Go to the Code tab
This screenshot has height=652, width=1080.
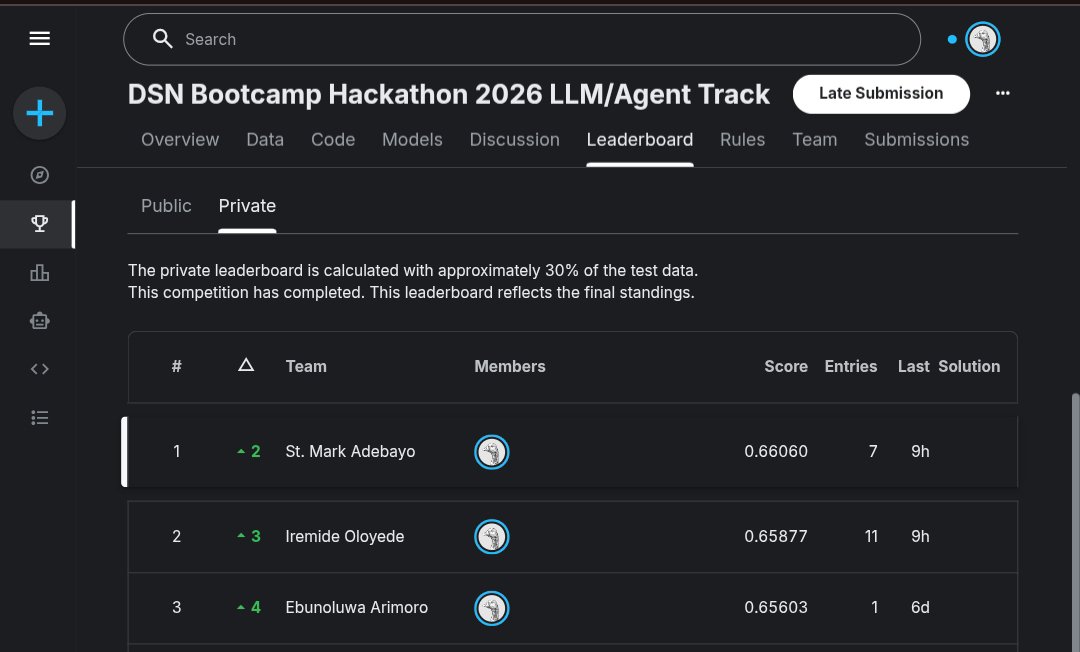pos(333,140)
